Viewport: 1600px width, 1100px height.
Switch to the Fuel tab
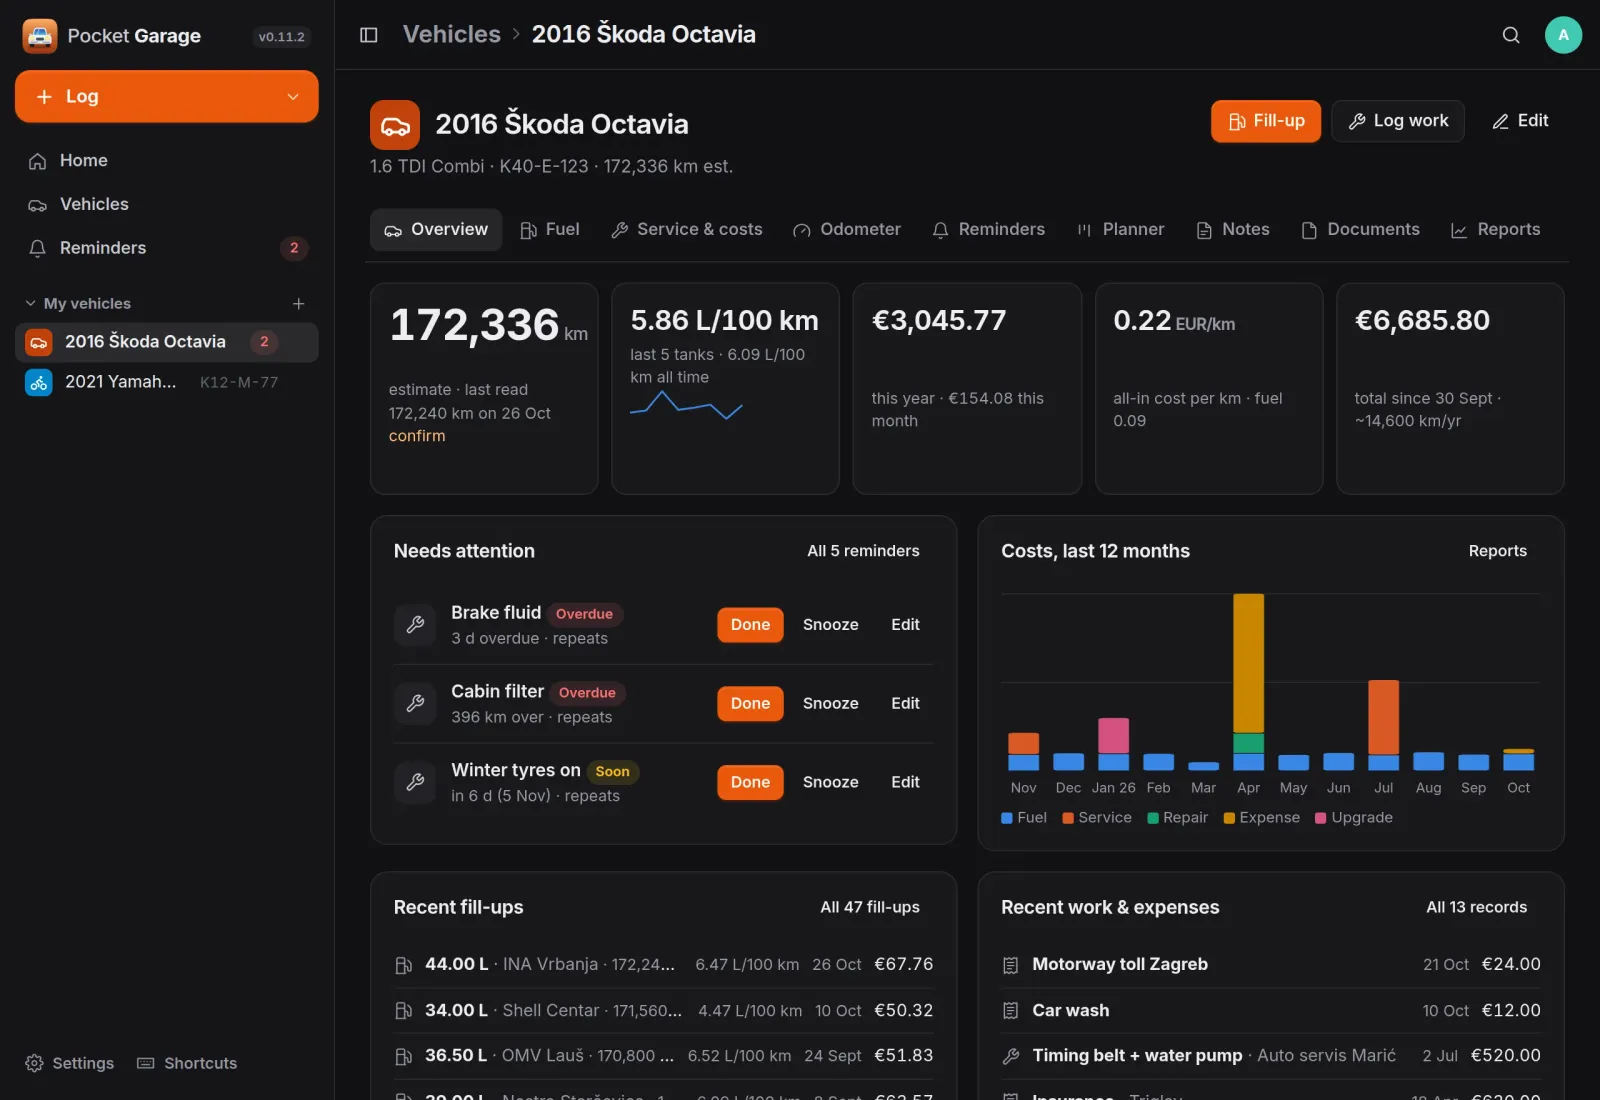pyautogui.click(x=550, y=230)
